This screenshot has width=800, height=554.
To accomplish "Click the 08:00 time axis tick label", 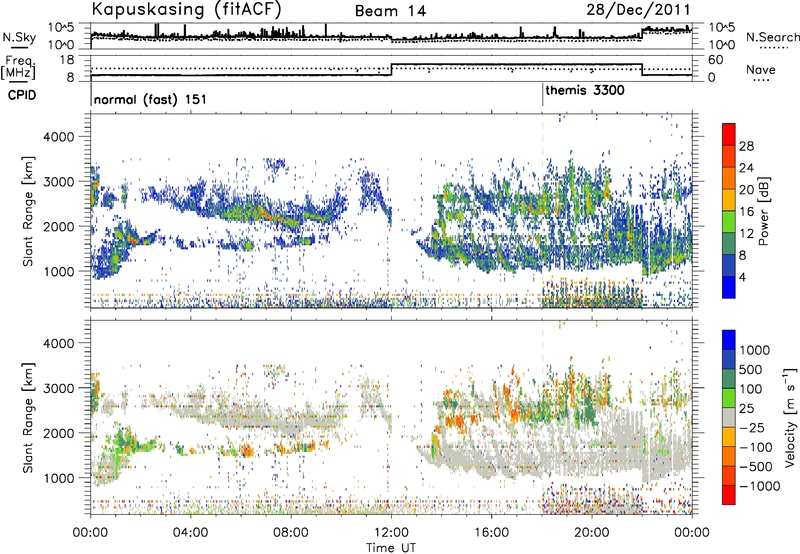I will click(x=291, y=533).
